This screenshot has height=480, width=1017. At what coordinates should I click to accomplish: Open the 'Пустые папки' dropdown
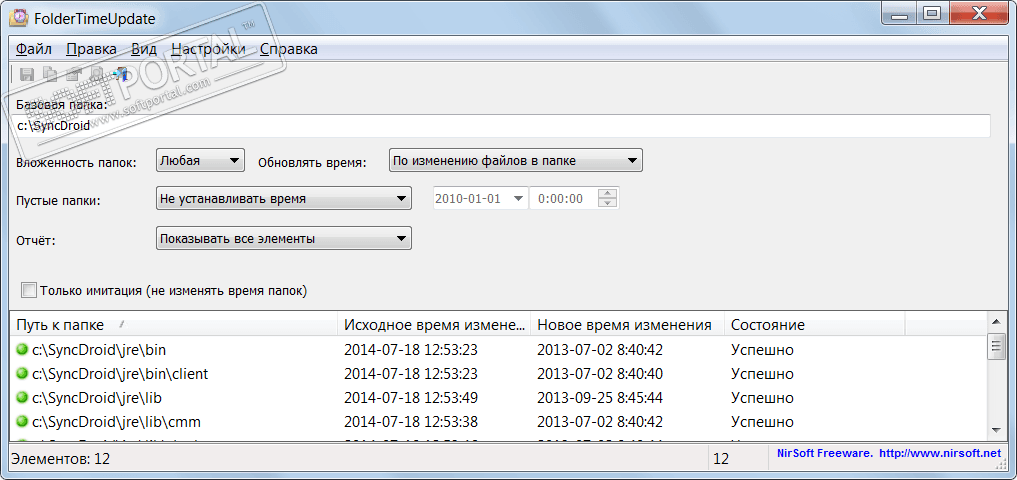(x=284, y=198)
